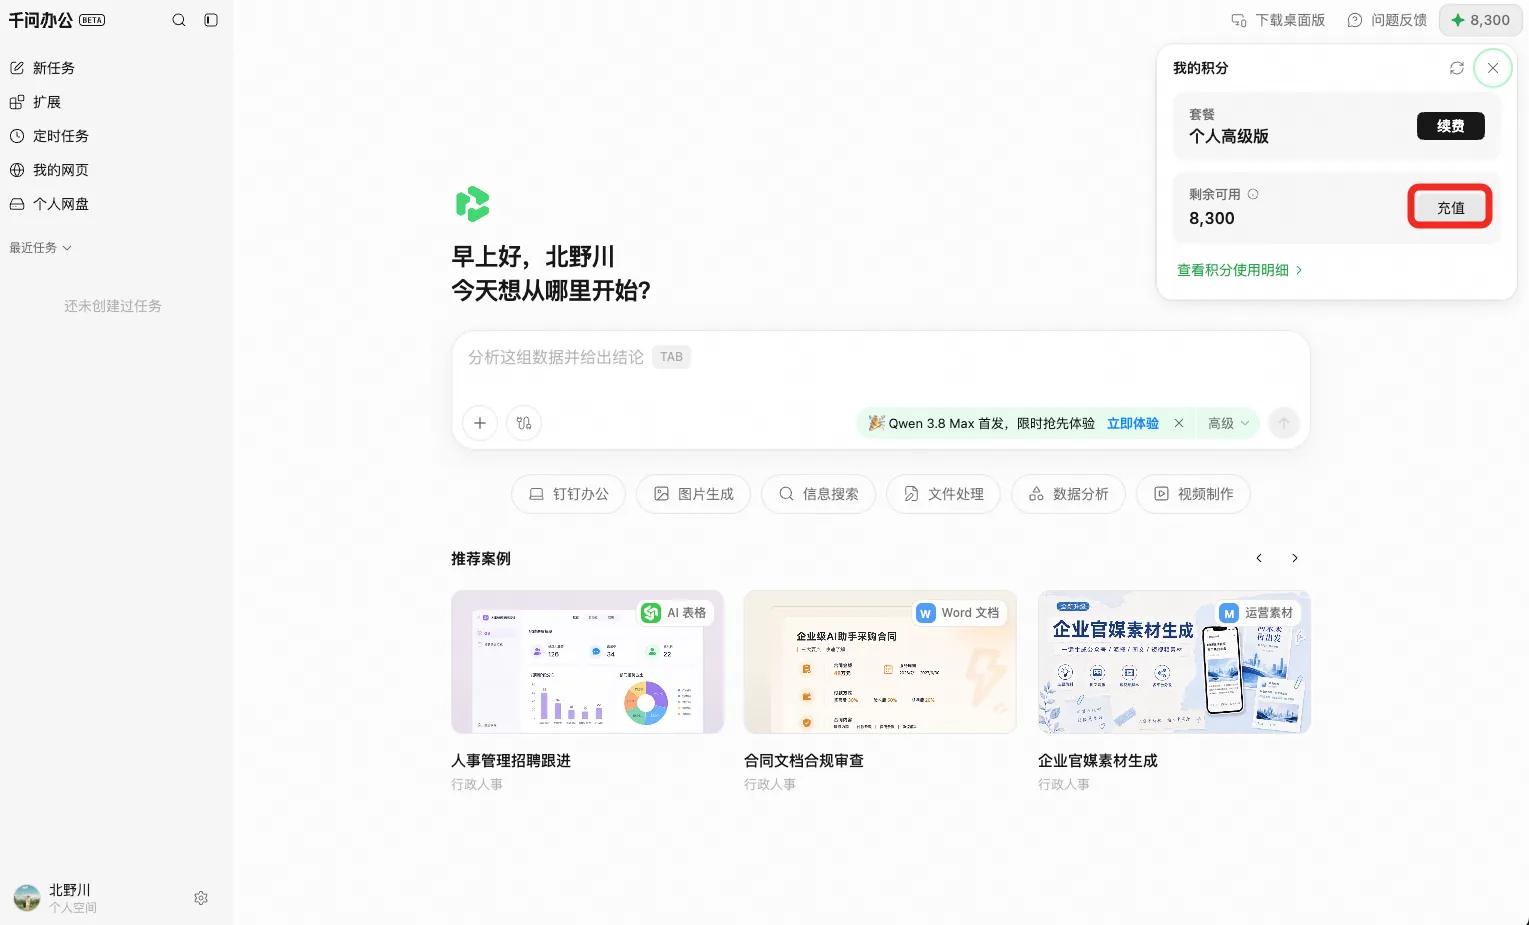Click the 企业官媒素材生成 title text
Viewport: 1529px width, 925px height.
coord(1098,761)
